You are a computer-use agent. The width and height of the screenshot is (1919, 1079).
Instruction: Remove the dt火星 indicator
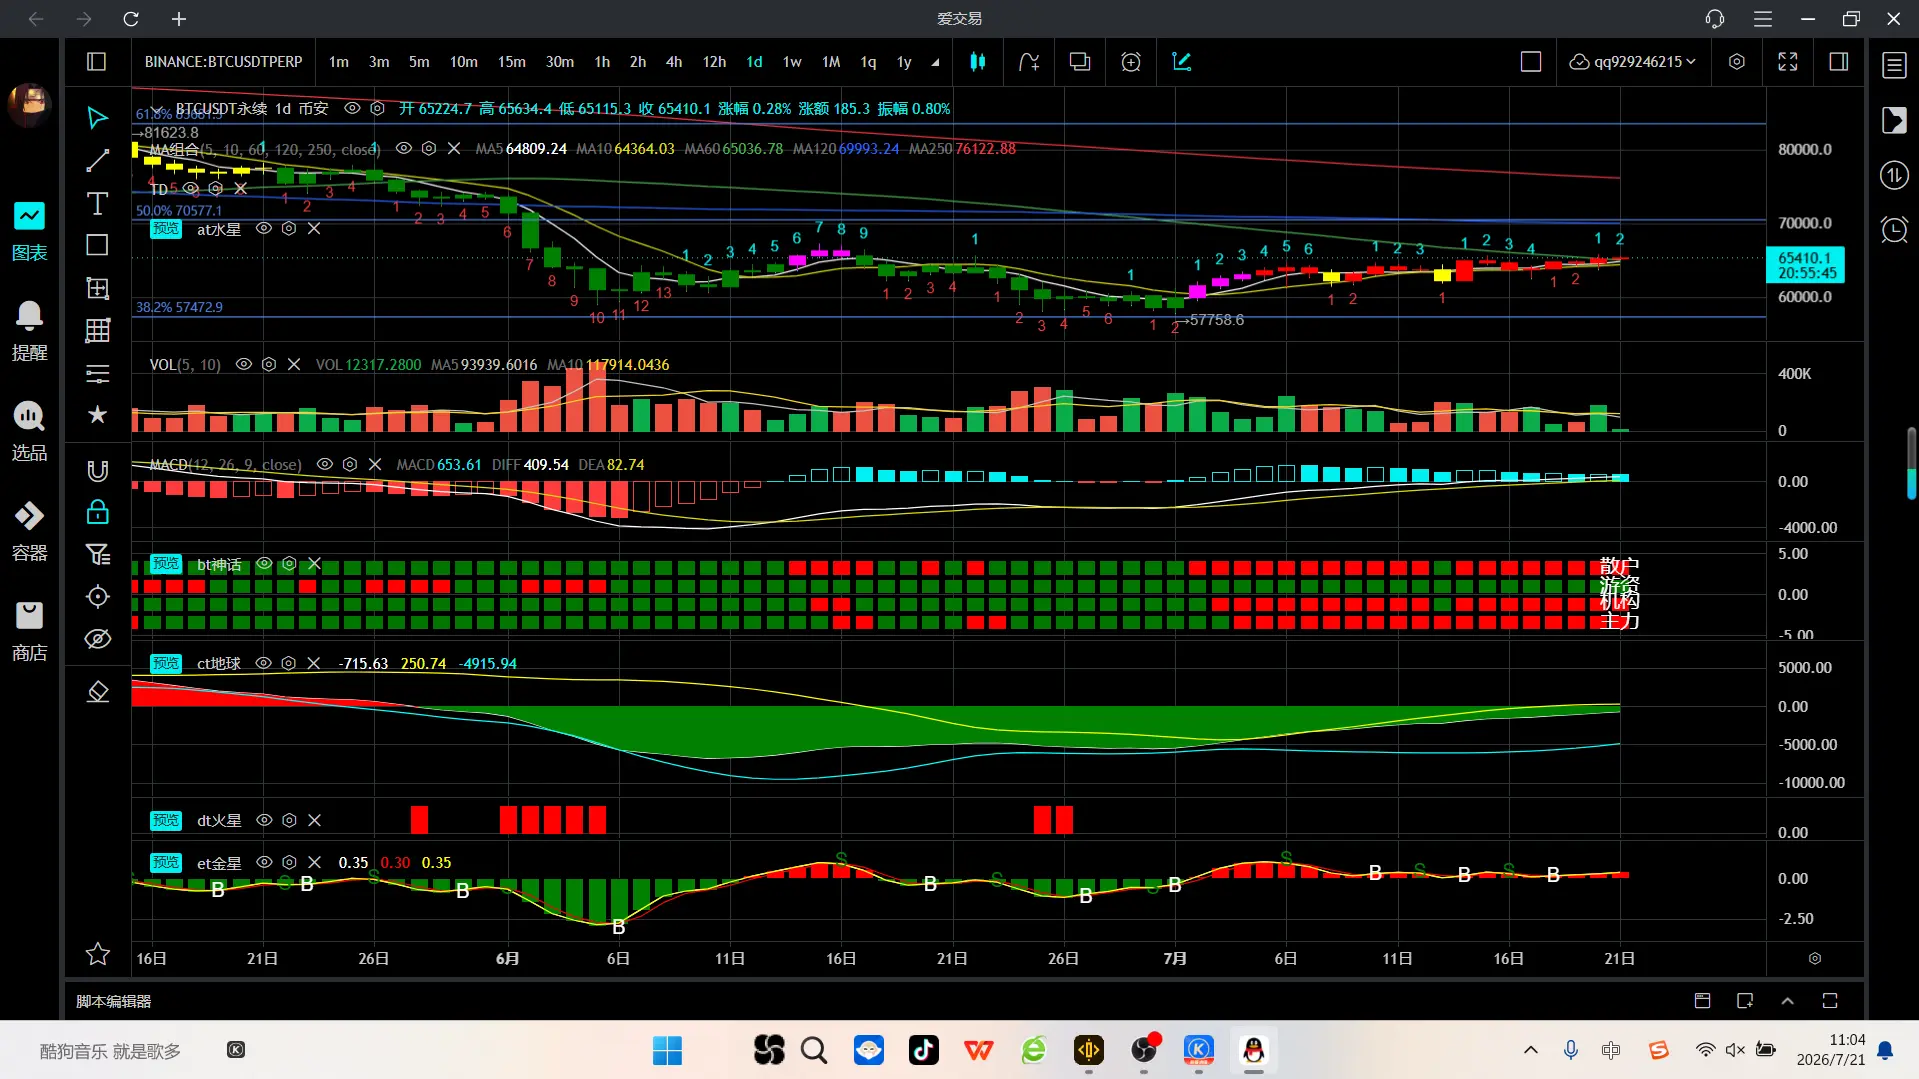tap(314, 820)
